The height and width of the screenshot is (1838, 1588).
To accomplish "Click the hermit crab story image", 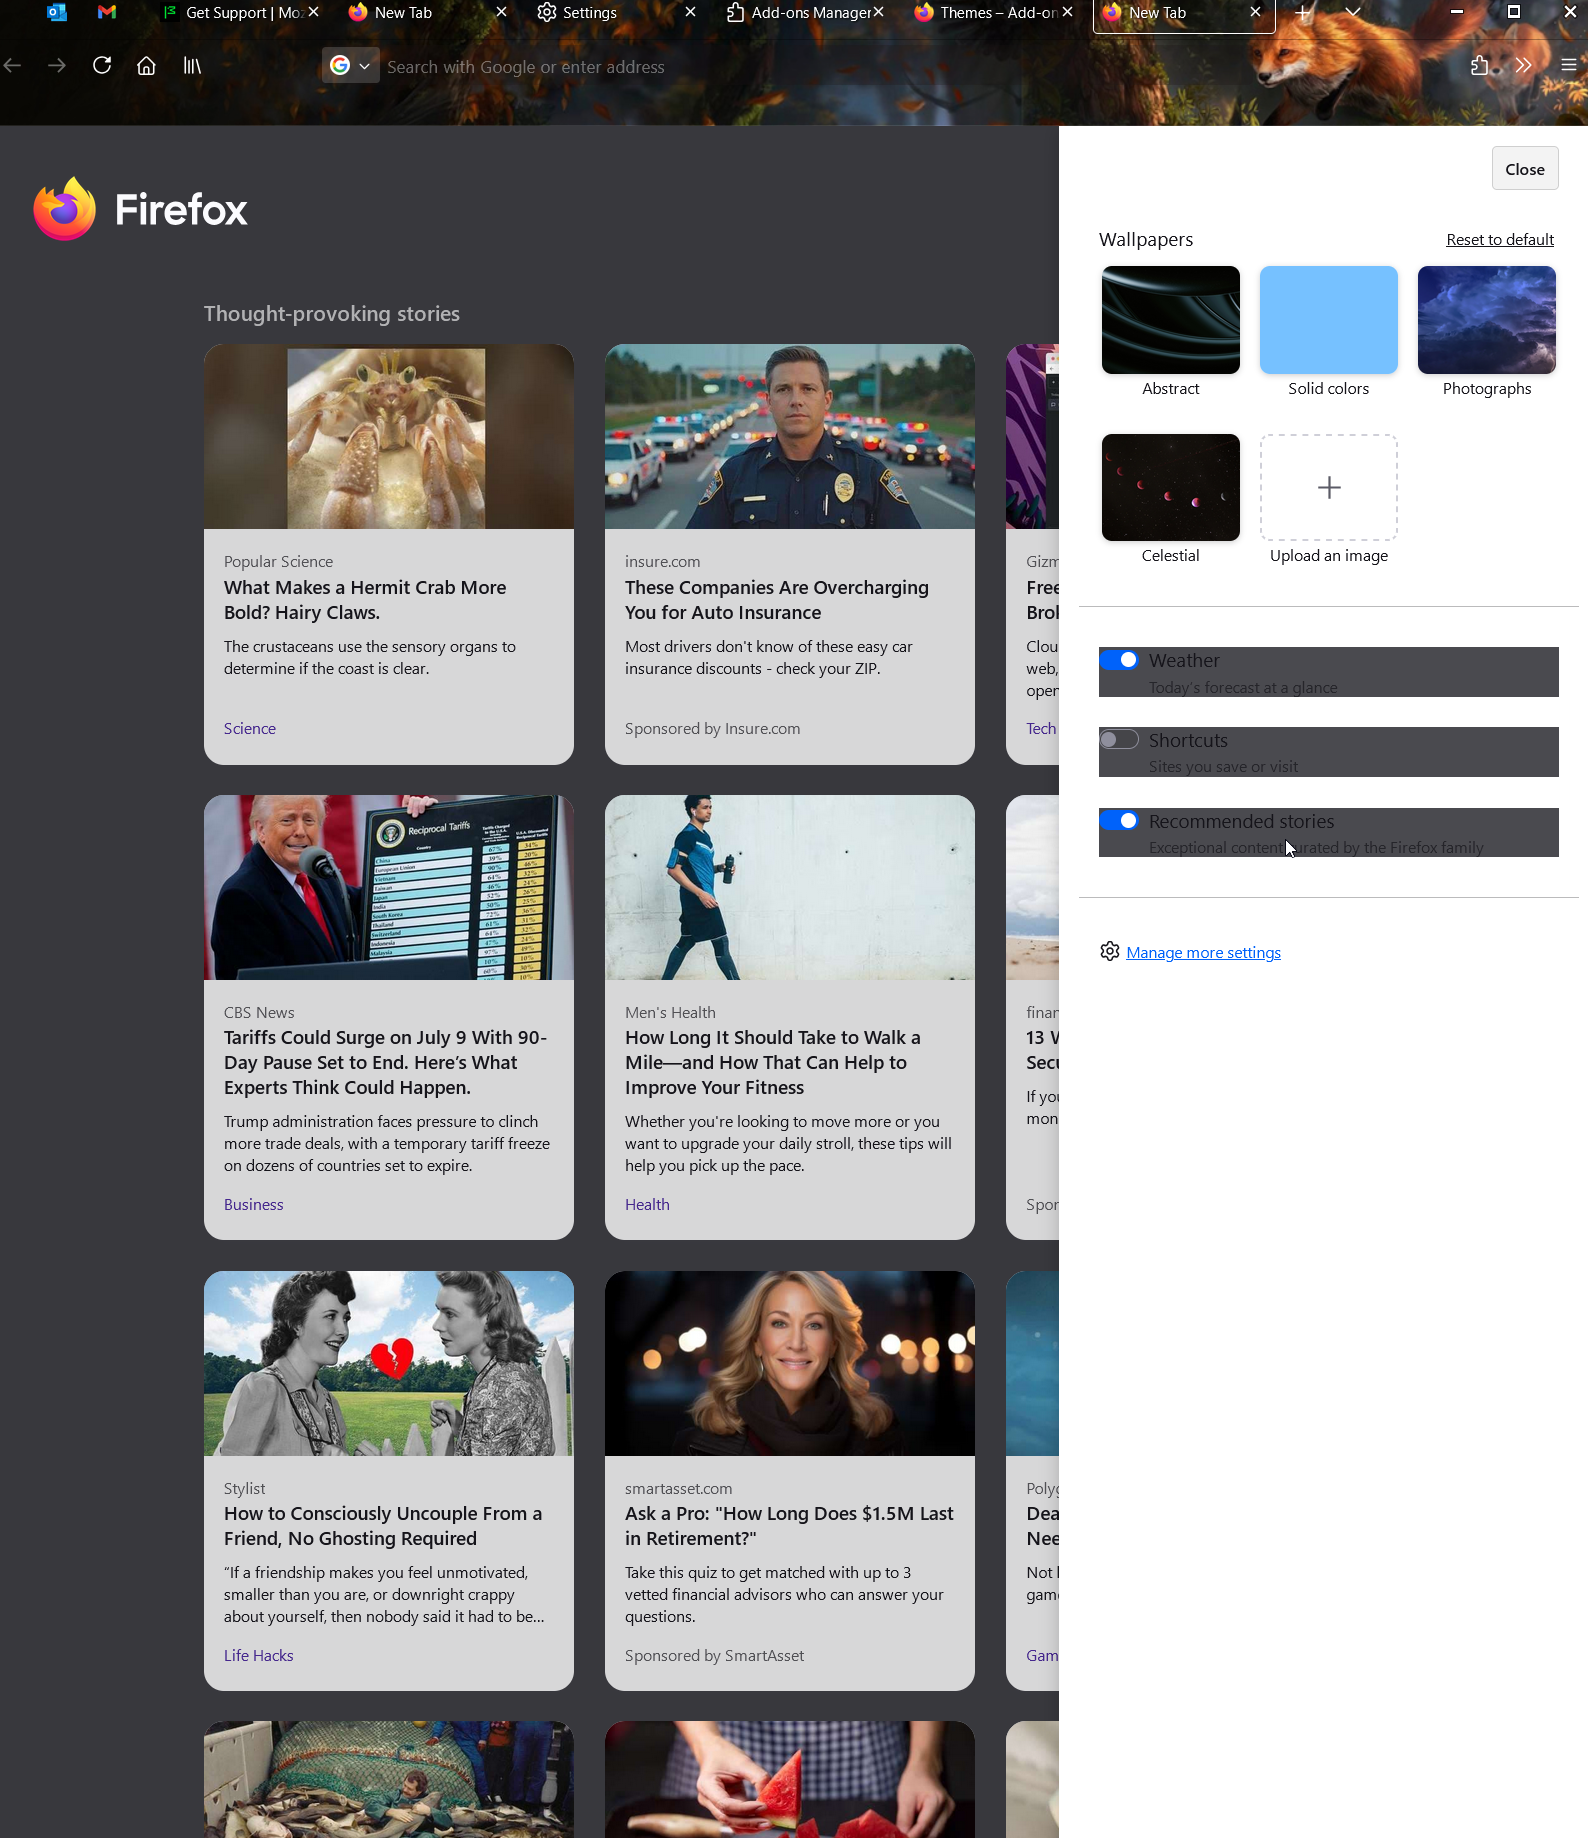I will (x=388, y=437).
